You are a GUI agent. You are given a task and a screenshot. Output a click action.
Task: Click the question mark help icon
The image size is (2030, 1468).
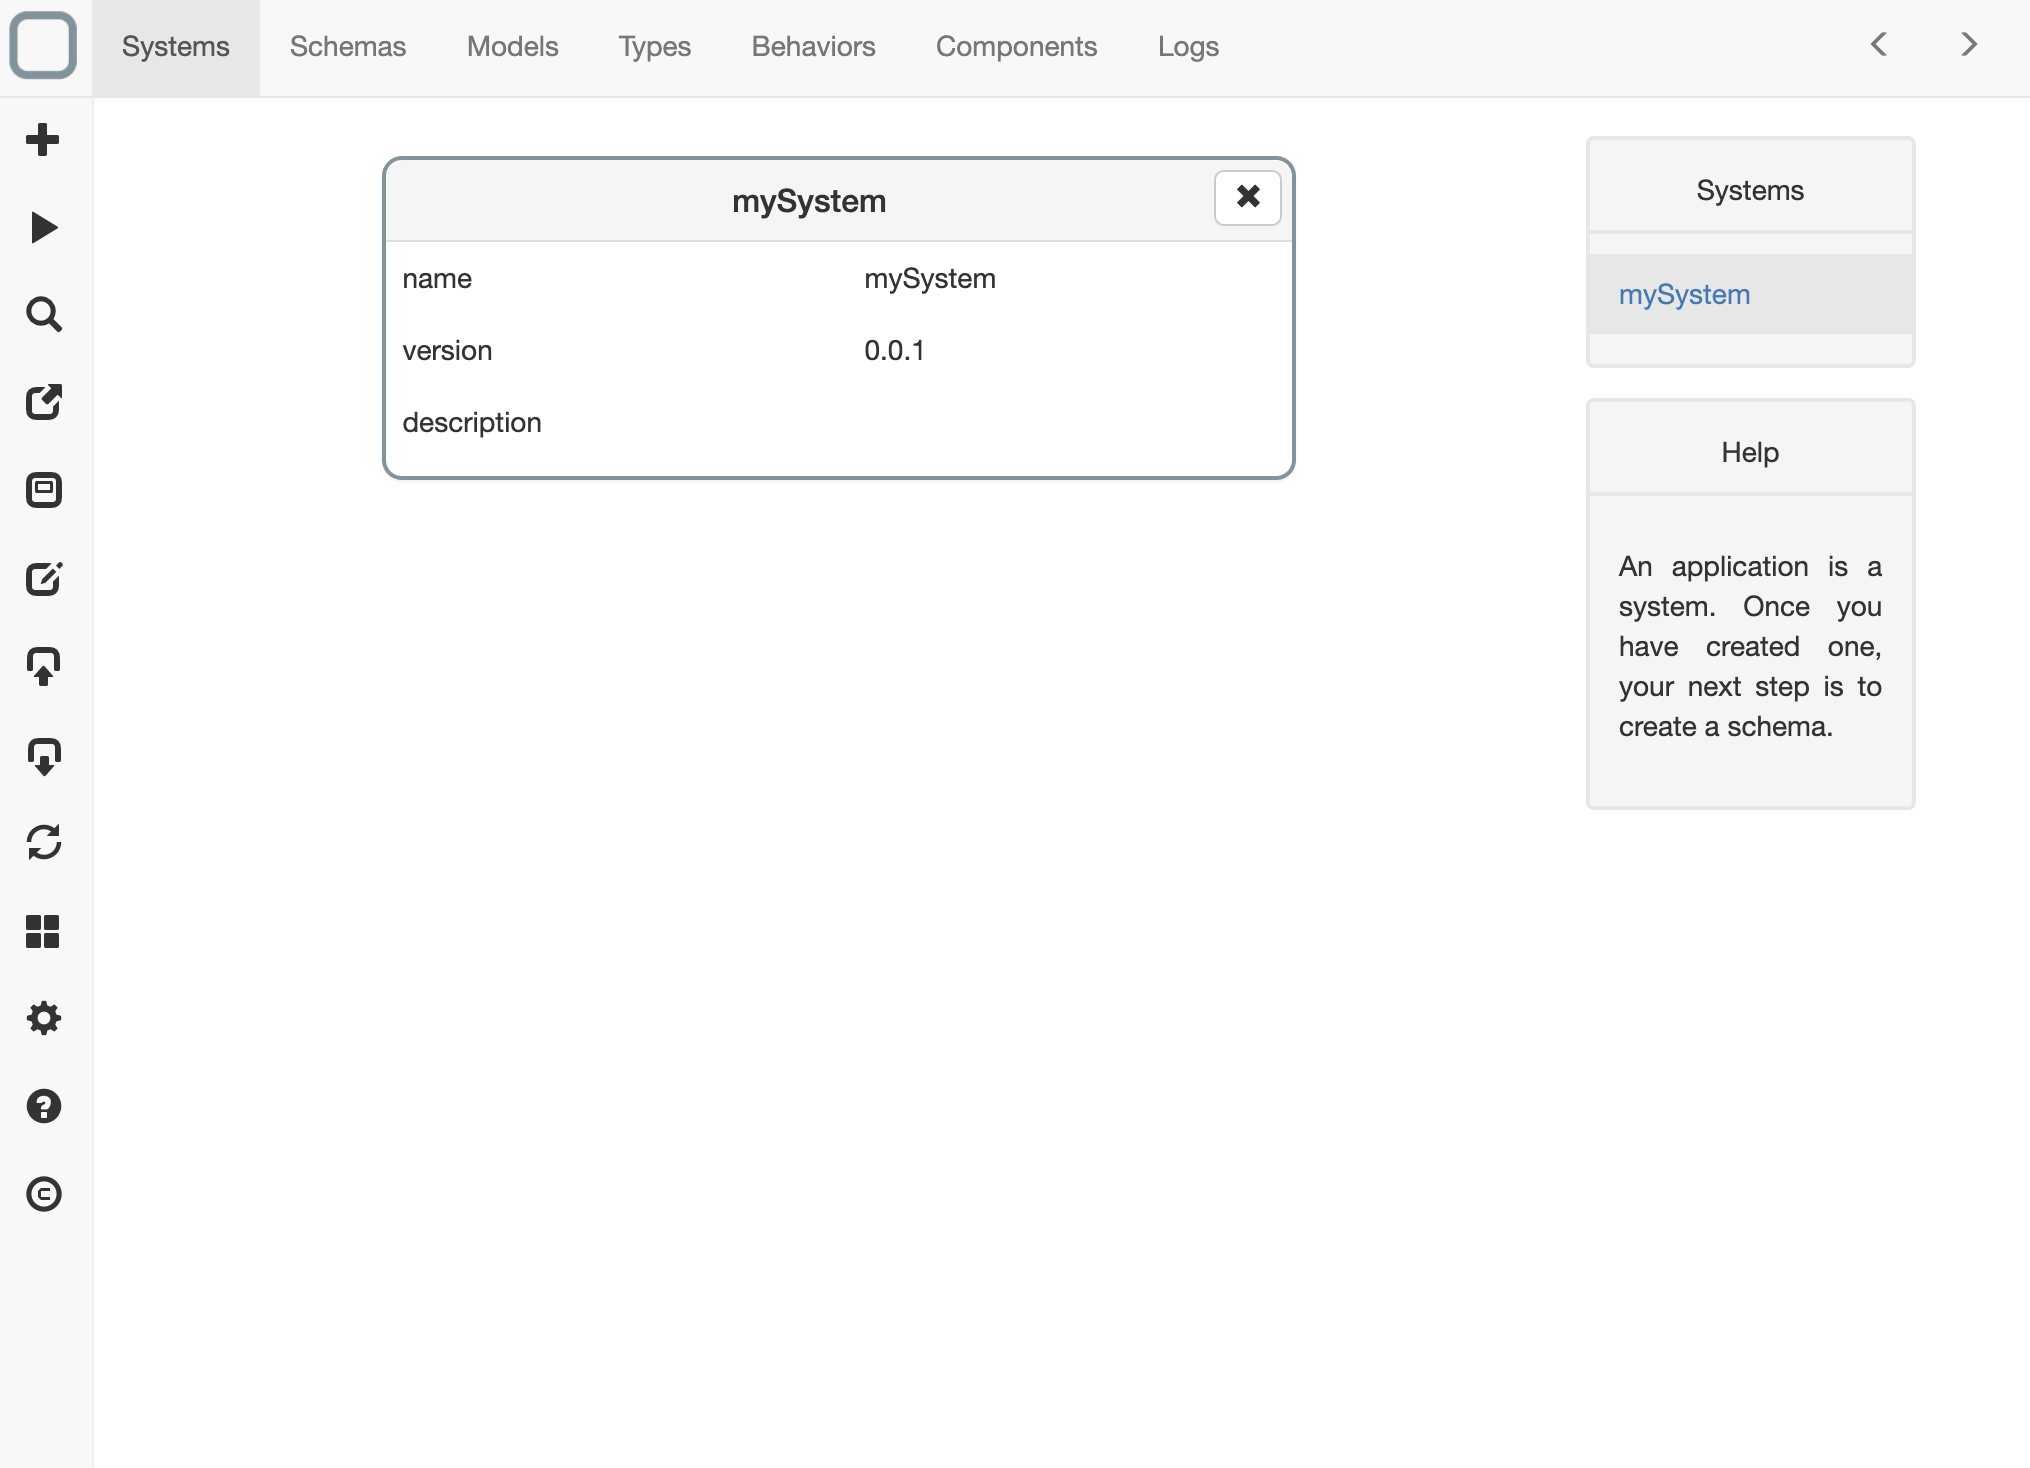[43, 1106]
